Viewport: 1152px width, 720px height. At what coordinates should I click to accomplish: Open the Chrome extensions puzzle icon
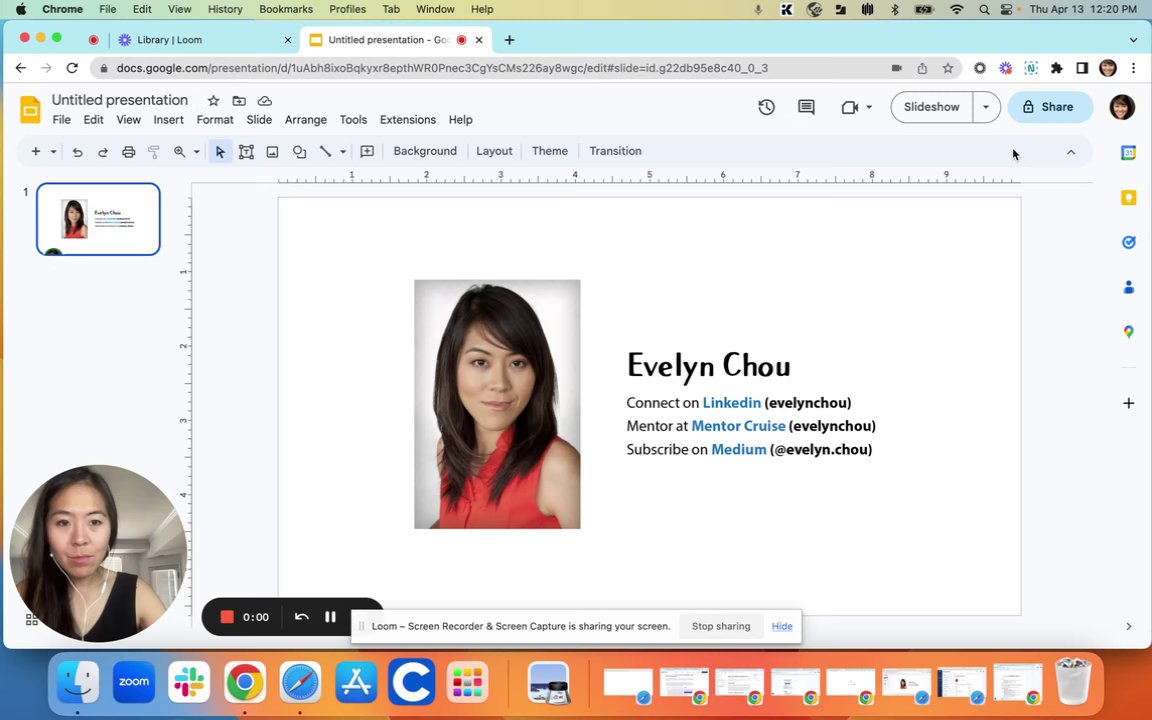click(x=1056, y=68)
